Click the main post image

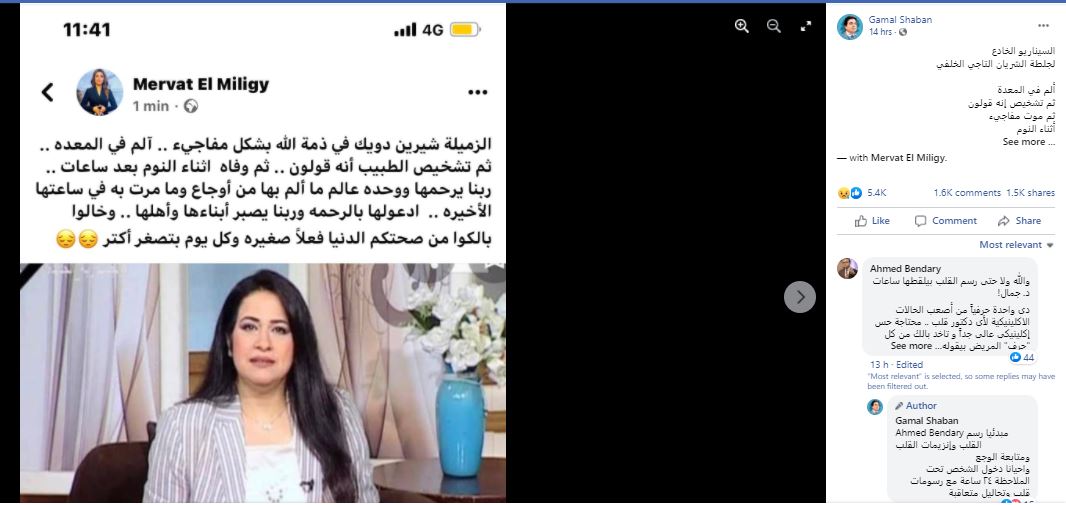[263, 253]
